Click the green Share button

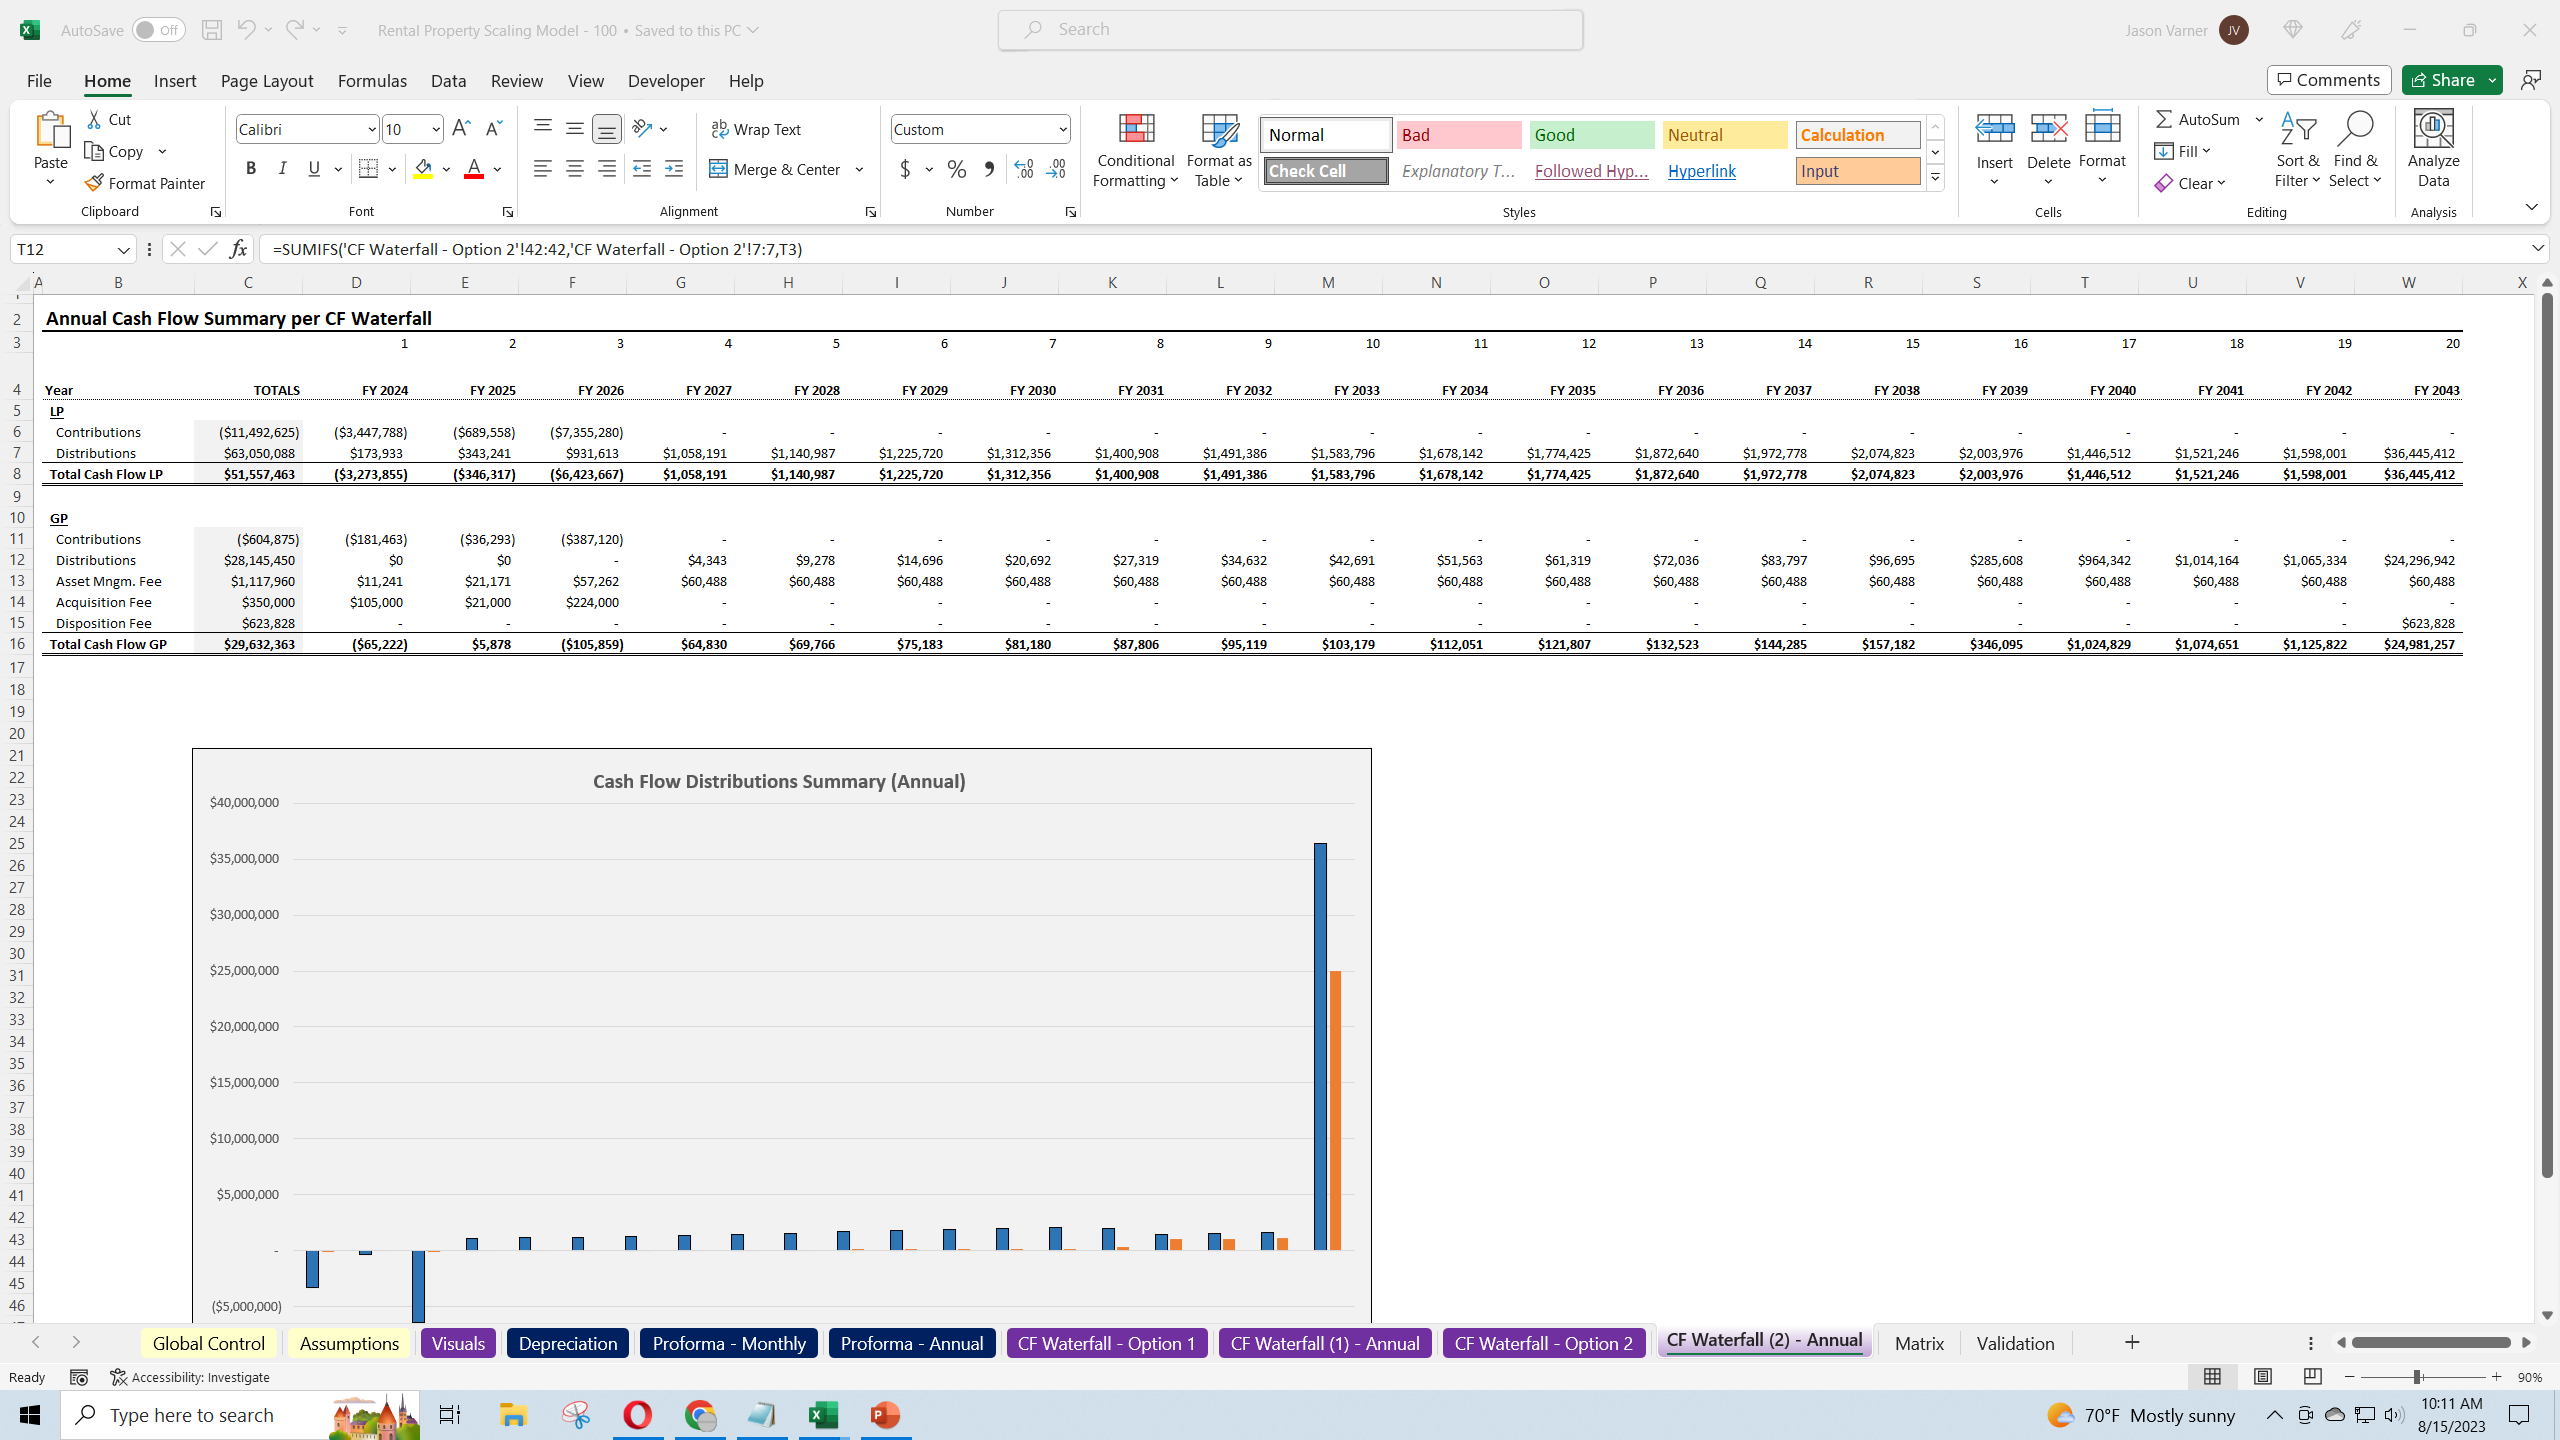[x=2443, y=80]
